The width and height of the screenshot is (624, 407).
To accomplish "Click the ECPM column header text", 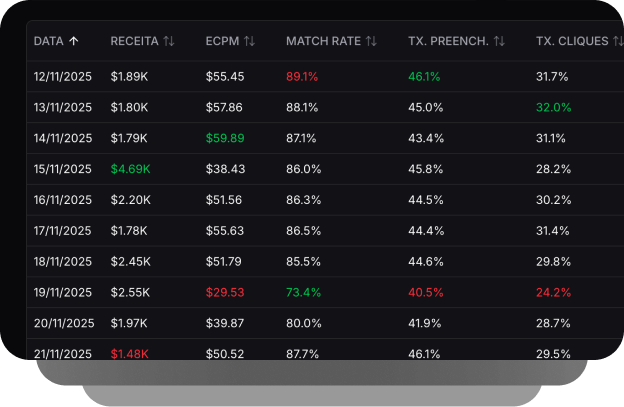I will point(221,41).
